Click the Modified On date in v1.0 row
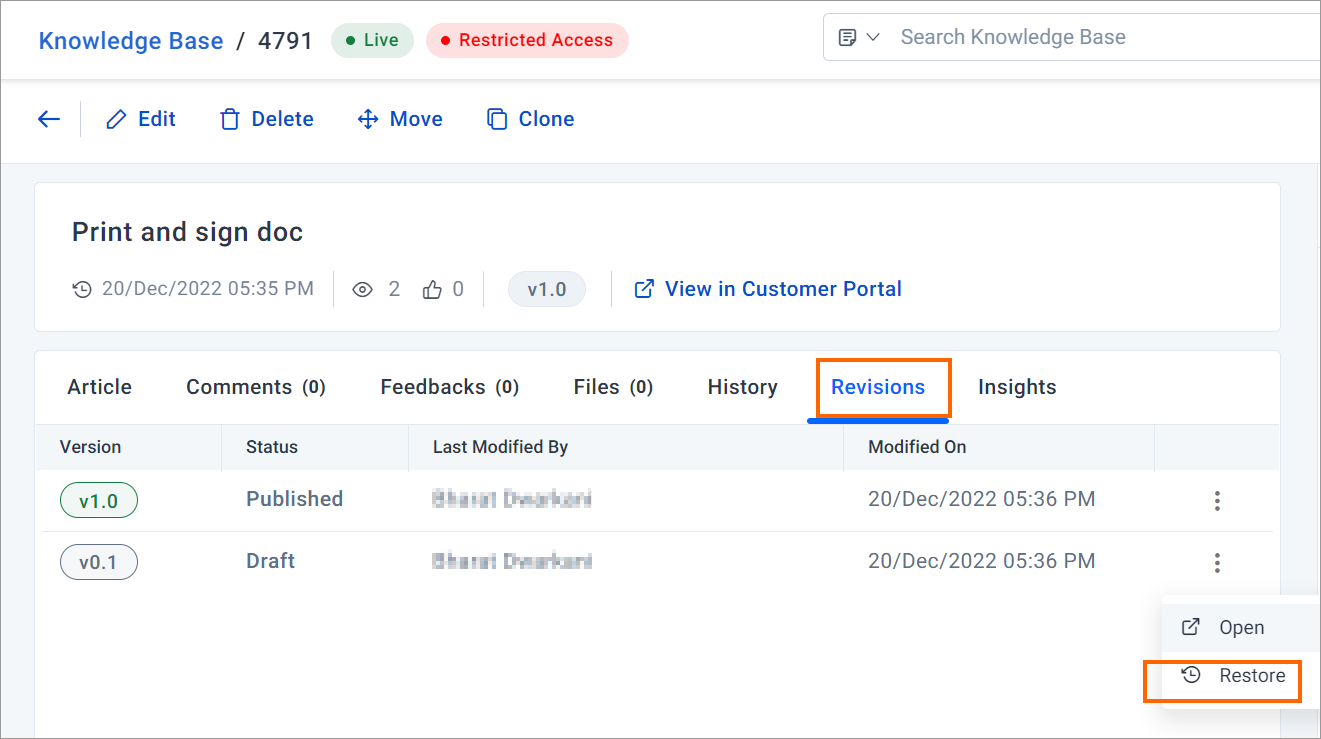1321x739 pixels. 982,499
